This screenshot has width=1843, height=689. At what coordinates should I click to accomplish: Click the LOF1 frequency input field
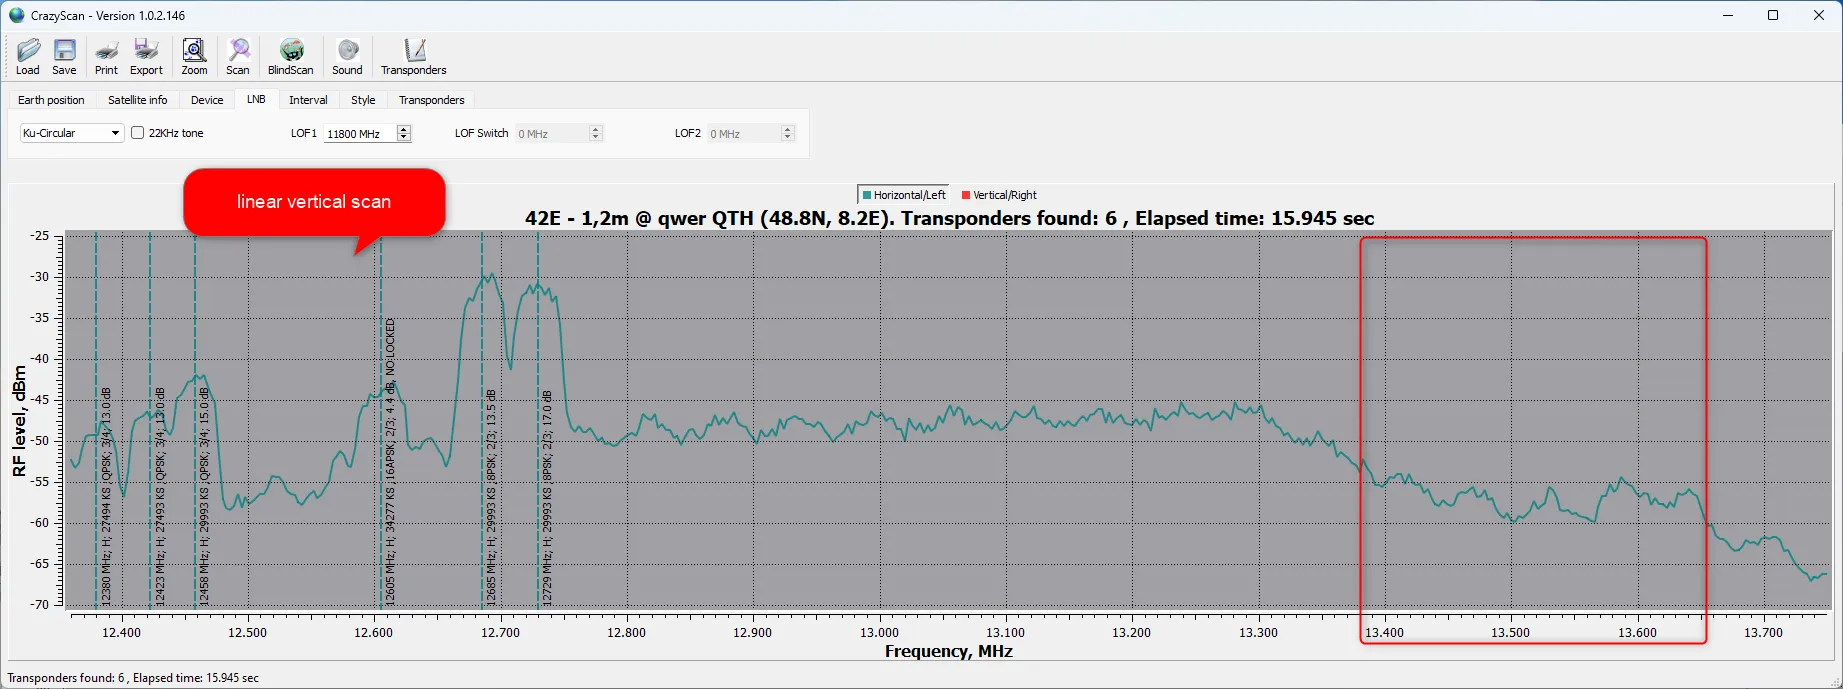coord(360,133)
